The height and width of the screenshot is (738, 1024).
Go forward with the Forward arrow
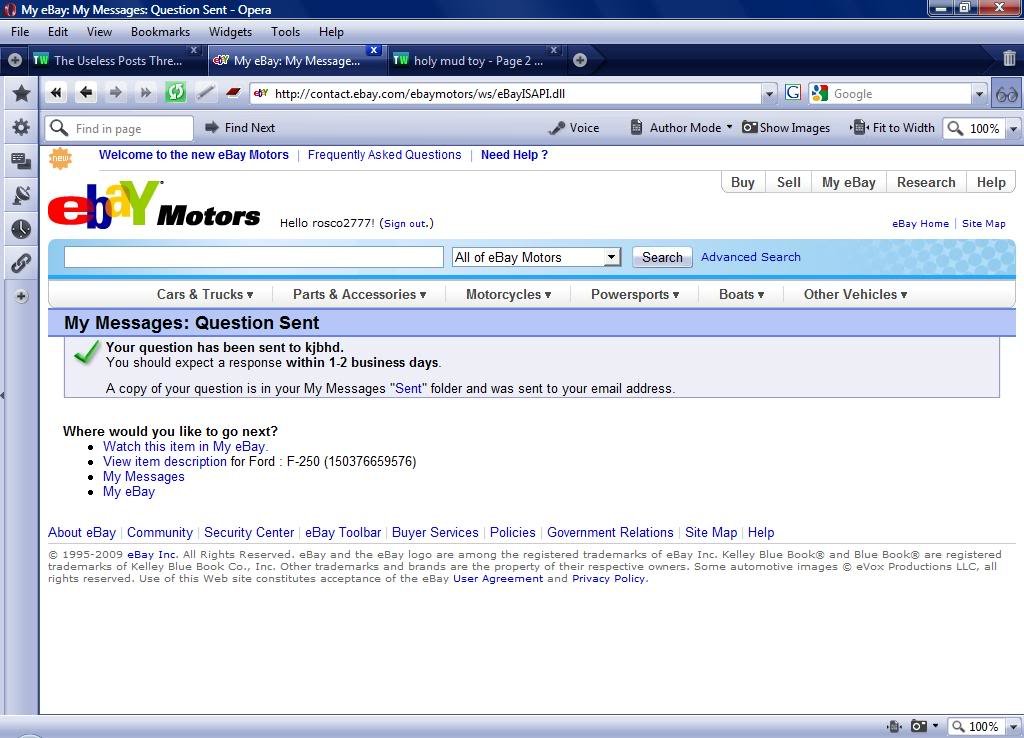click(x=116, y=93)
